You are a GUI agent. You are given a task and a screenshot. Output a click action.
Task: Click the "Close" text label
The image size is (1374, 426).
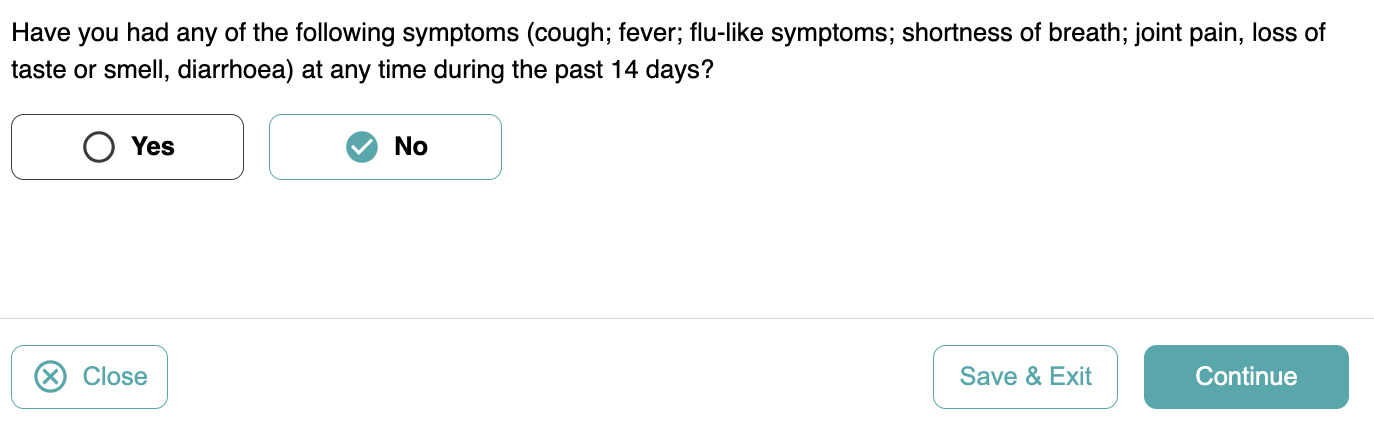[115, 377]
